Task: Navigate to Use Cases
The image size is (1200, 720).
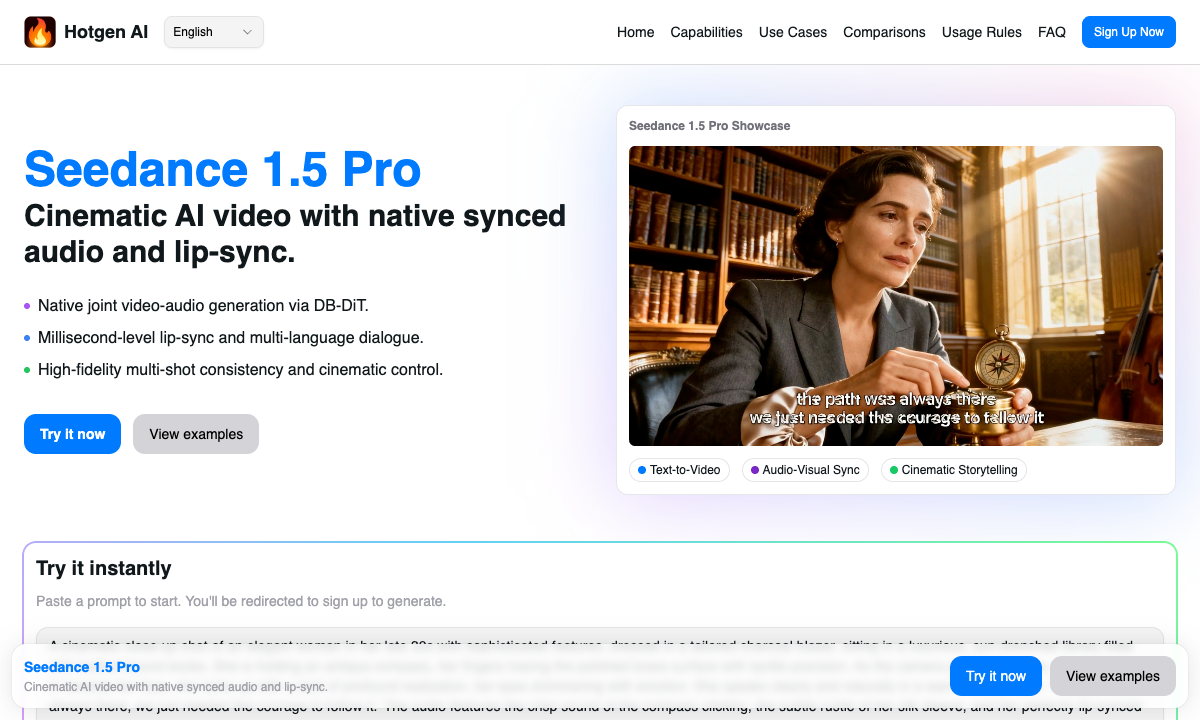Action: click(792, 32)
